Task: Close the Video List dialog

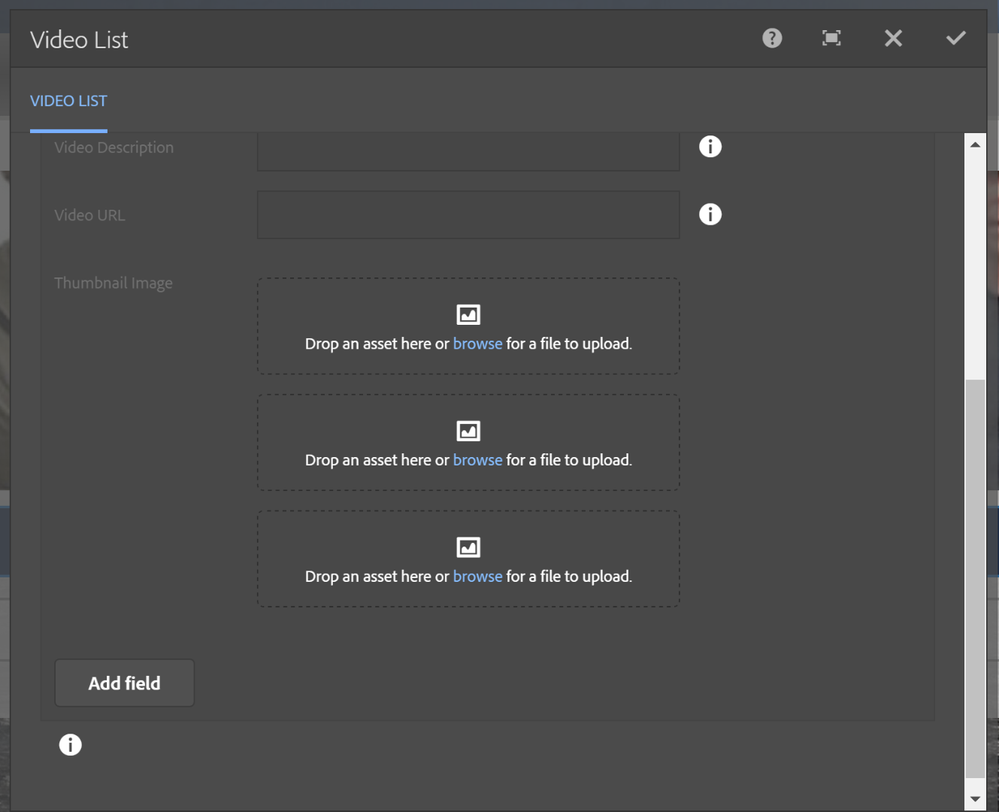Action: click(893, 38)
